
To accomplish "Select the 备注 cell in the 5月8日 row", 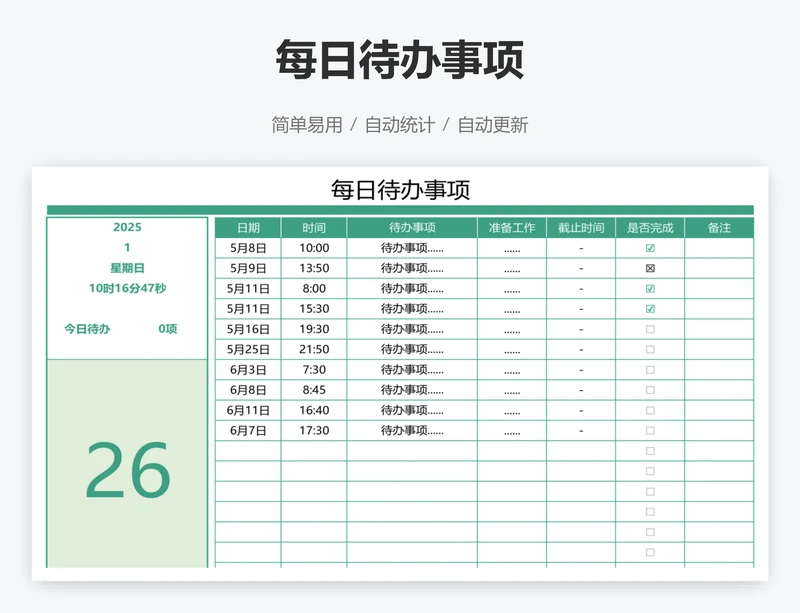I will [719, 248].
